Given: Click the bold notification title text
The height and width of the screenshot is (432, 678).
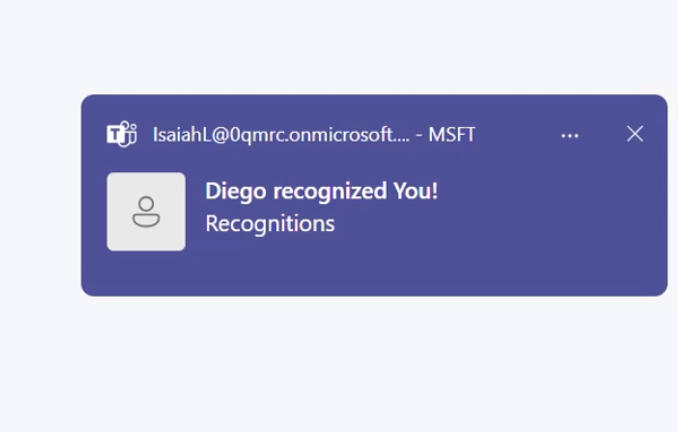Looking at the screenshot, I should point(321,191).
